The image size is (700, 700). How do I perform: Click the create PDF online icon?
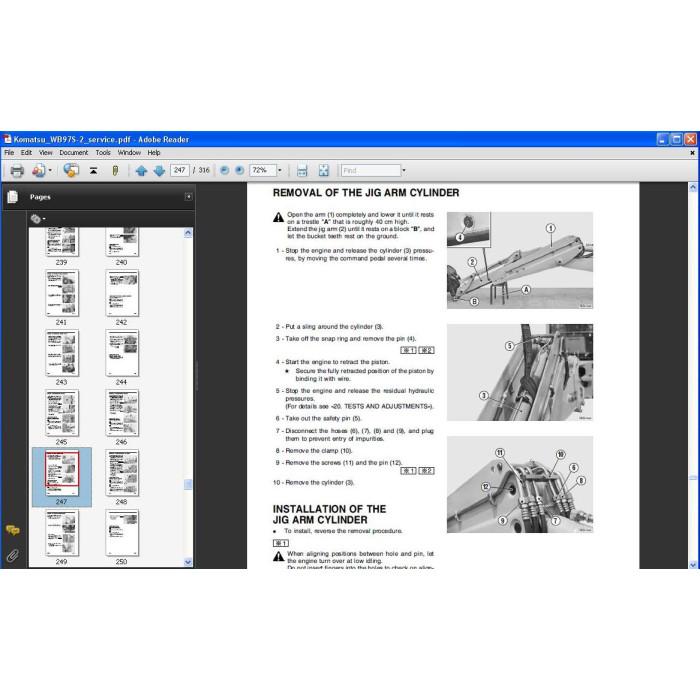(x=38, y=171)
